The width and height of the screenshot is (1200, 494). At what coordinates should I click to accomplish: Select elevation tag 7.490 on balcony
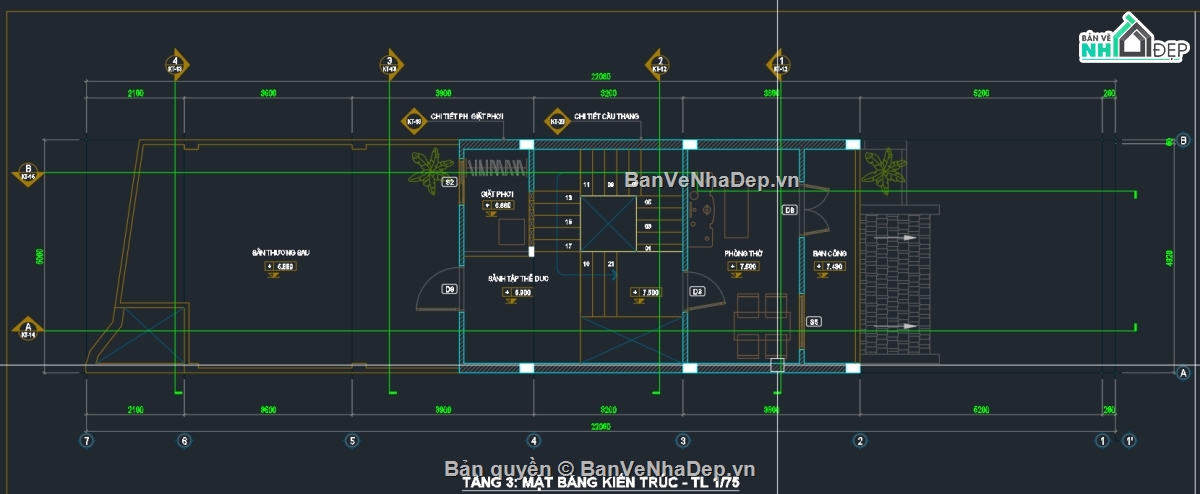click(830, 267)
